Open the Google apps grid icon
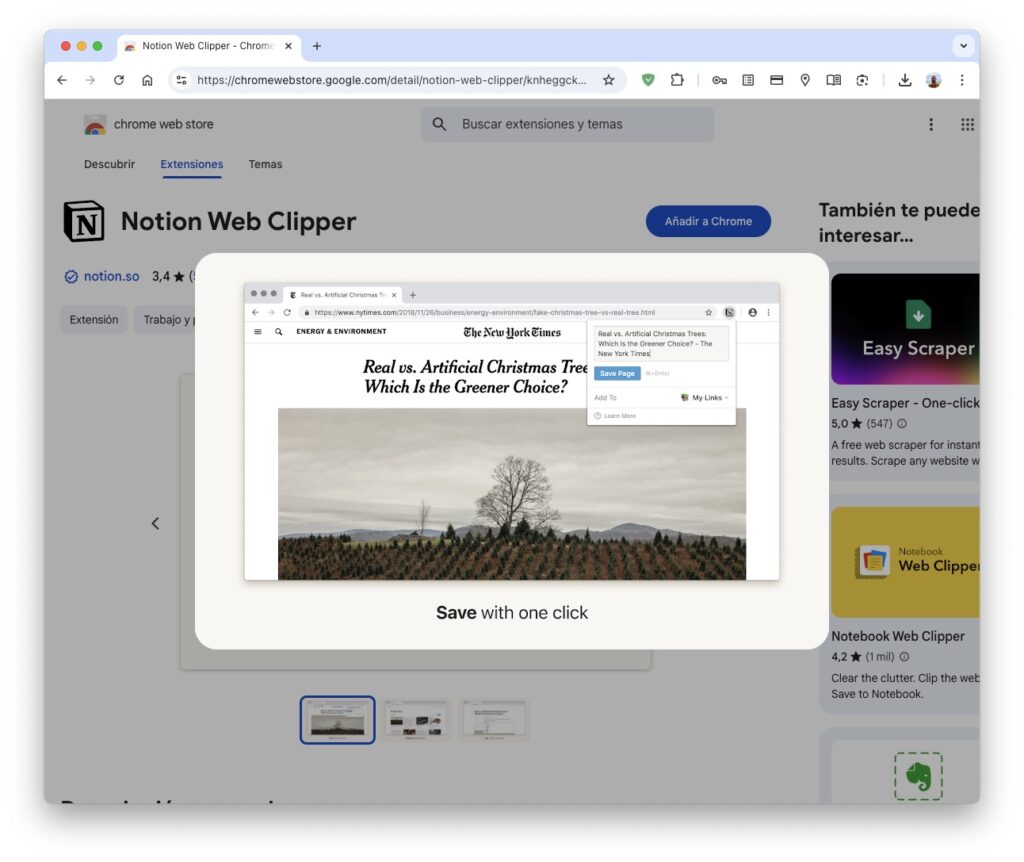 coord(967,124)
